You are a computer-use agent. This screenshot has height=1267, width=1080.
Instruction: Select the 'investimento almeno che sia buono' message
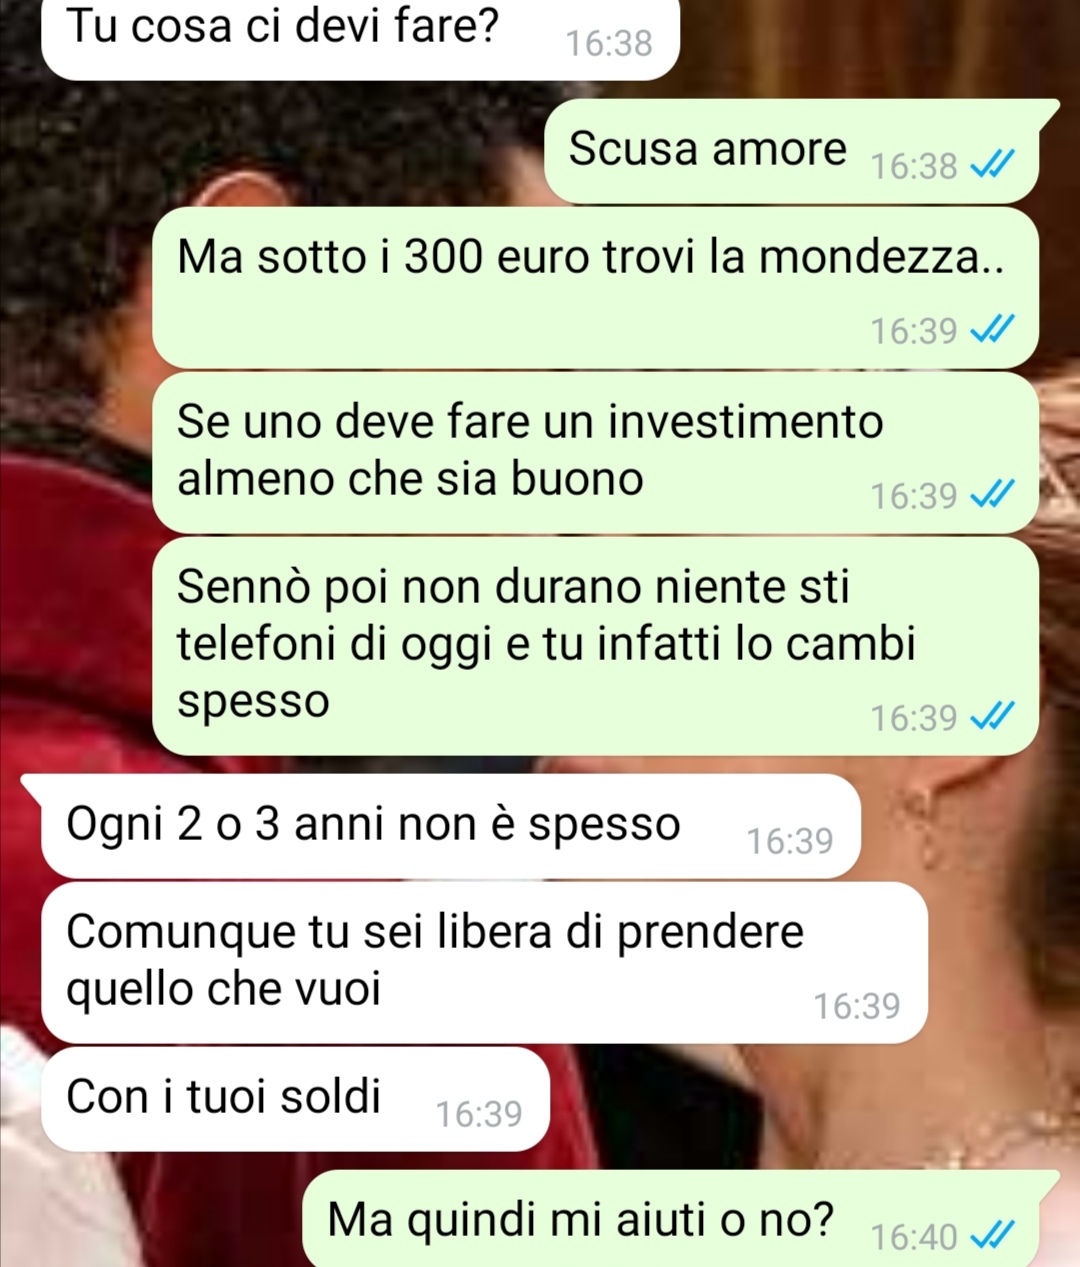pyautogui.click(x=596, y=453)
